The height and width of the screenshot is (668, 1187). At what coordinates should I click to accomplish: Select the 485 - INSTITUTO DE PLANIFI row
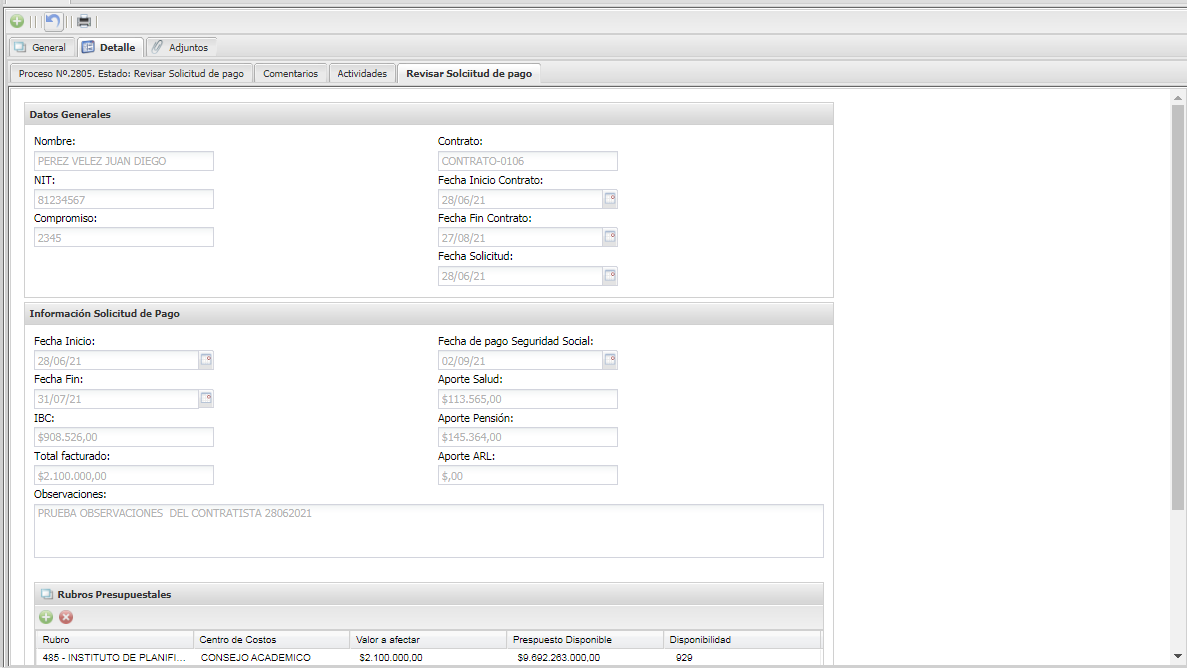tap(114, 657)
